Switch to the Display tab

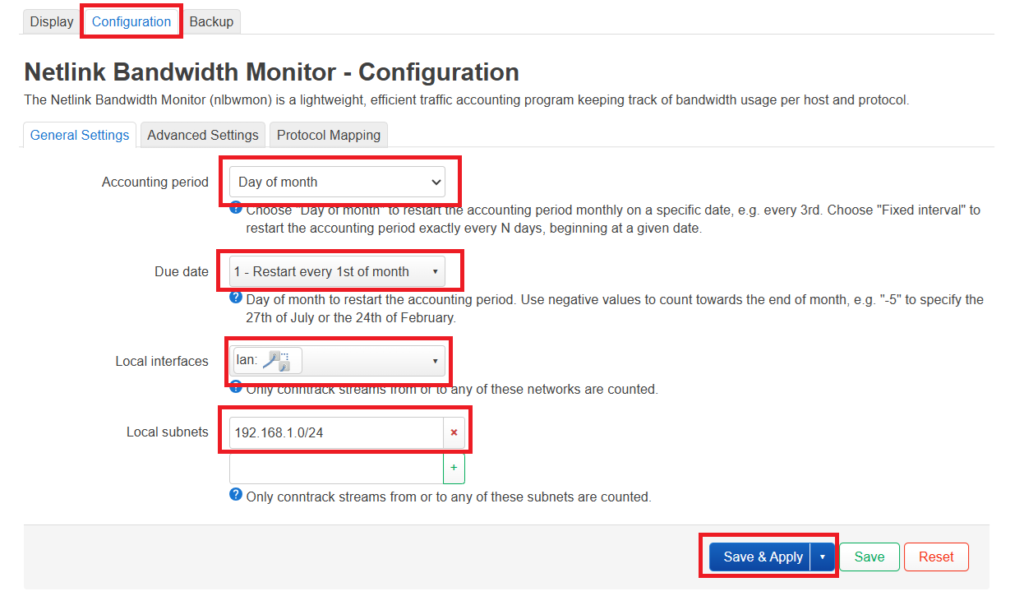coord(51,21)
